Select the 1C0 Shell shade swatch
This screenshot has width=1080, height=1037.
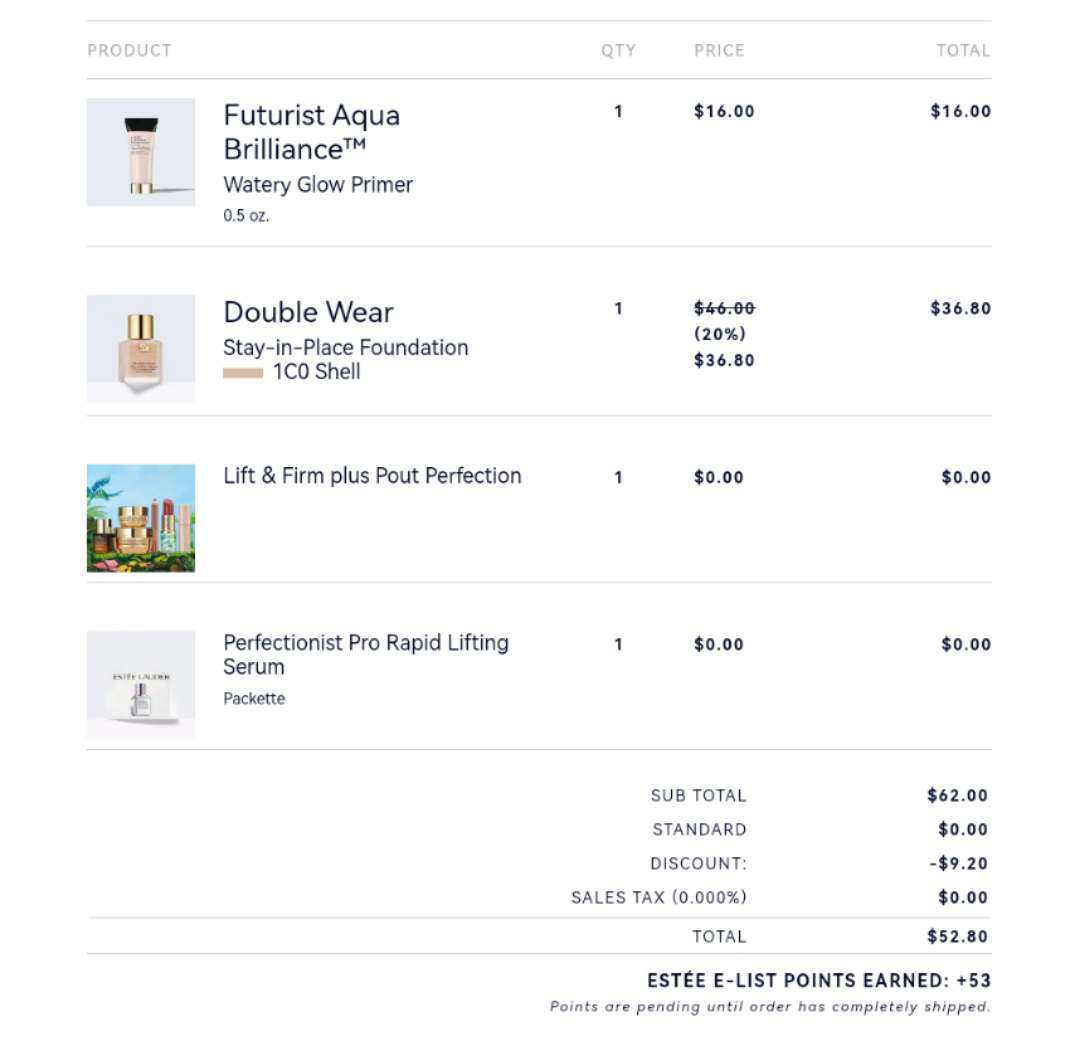click(242, 373)
